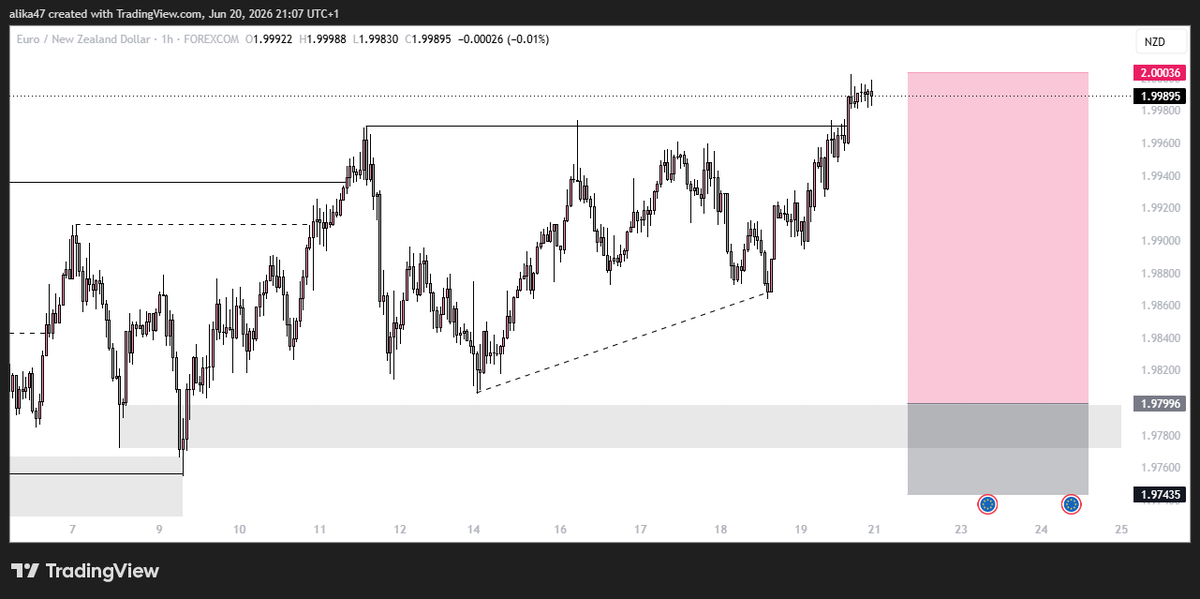Select the pink stop-loss zone of short position

(997, 237)
